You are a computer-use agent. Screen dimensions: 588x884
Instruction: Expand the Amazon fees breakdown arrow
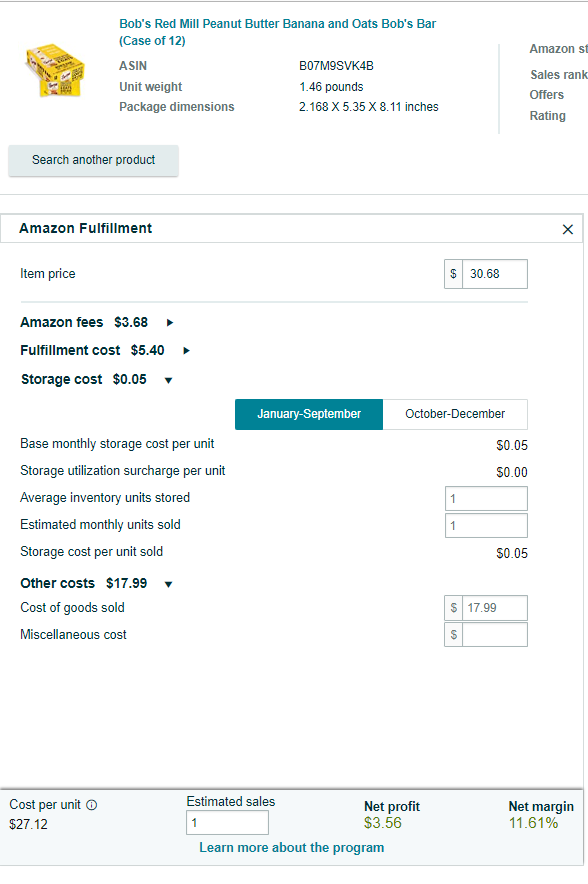coord(170,322)
